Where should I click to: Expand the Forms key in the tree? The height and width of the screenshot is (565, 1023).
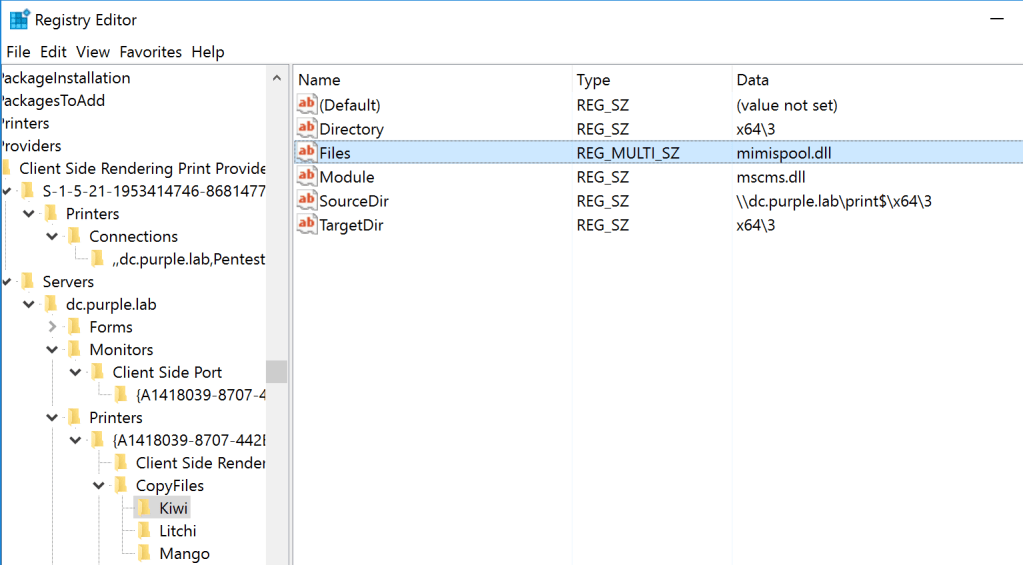[52, 327]
